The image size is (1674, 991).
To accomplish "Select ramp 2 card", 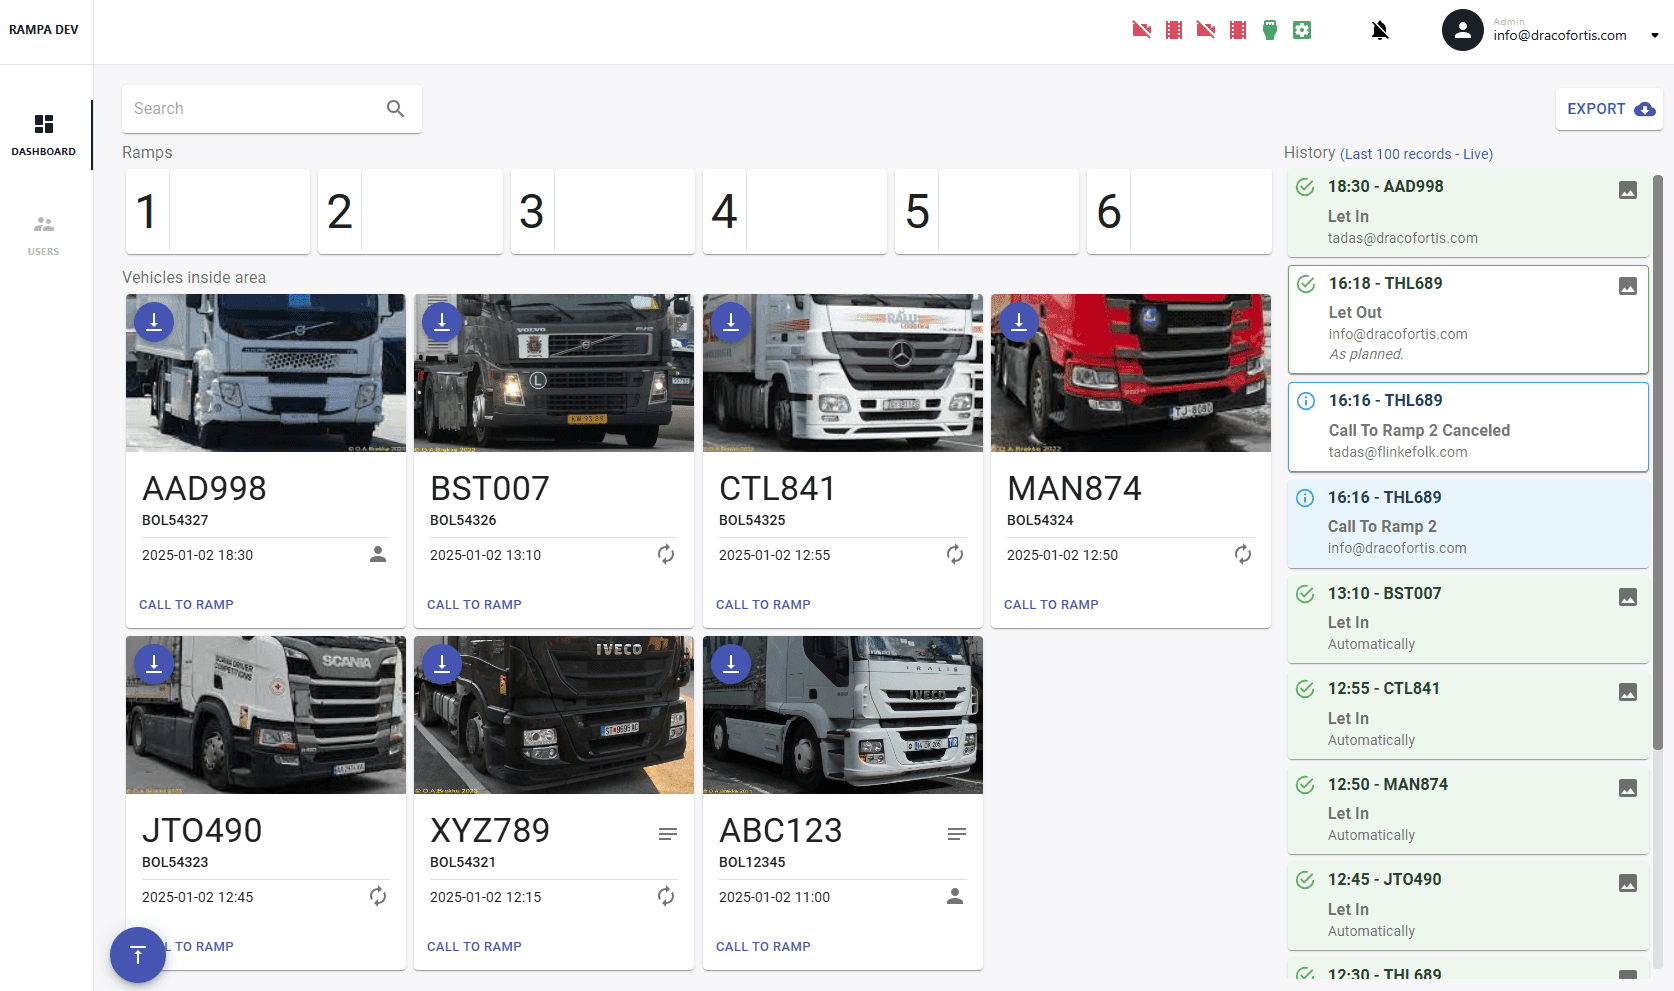I will coord(410,211).
